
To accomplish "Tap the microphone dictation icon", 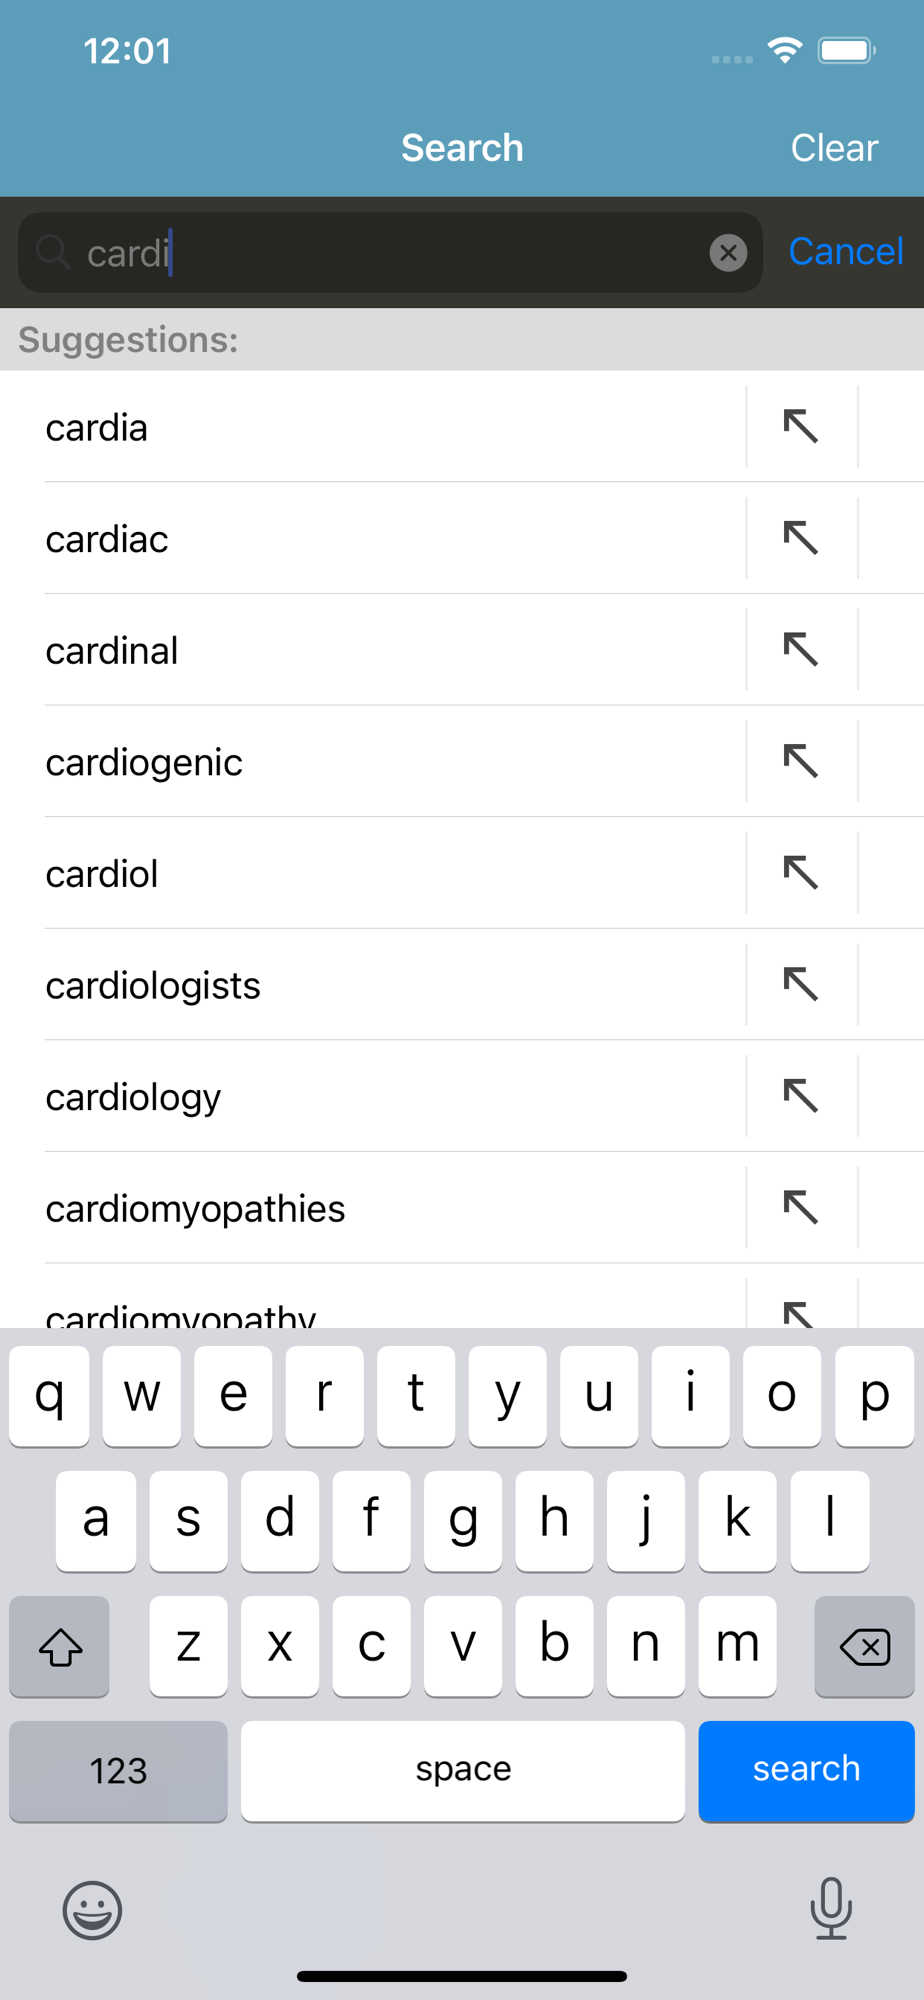I will (x=831, y=1908).
